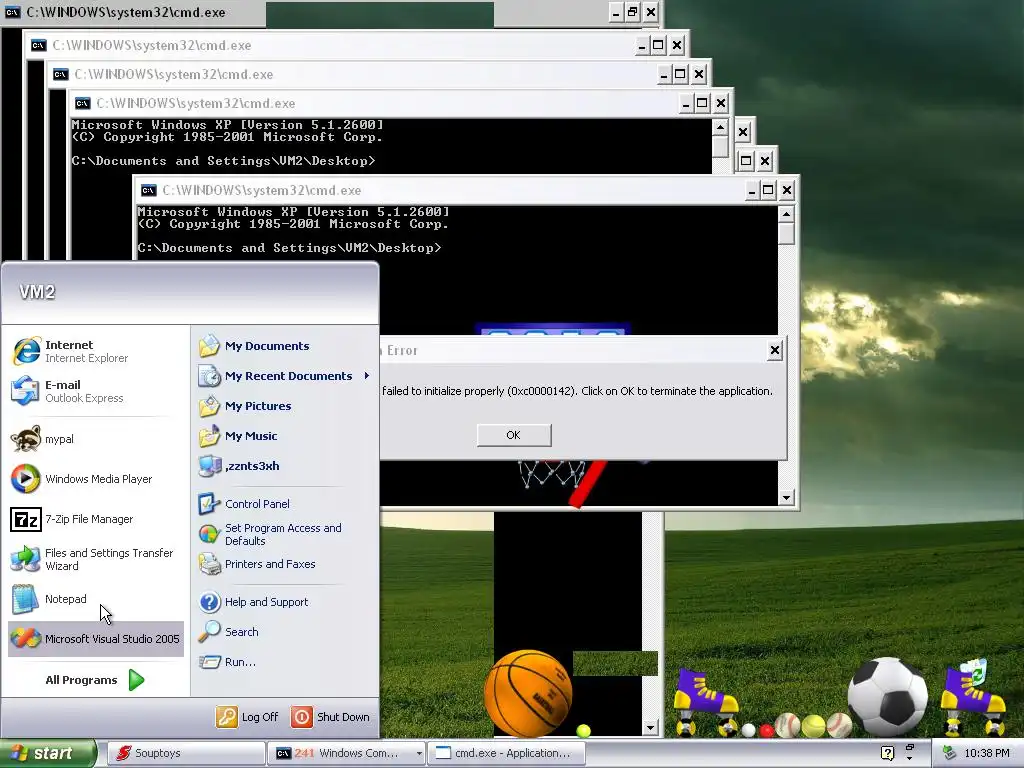Click the Shut Down power icon
Screen dimensions: 1024x768
[x=301, y=717]
